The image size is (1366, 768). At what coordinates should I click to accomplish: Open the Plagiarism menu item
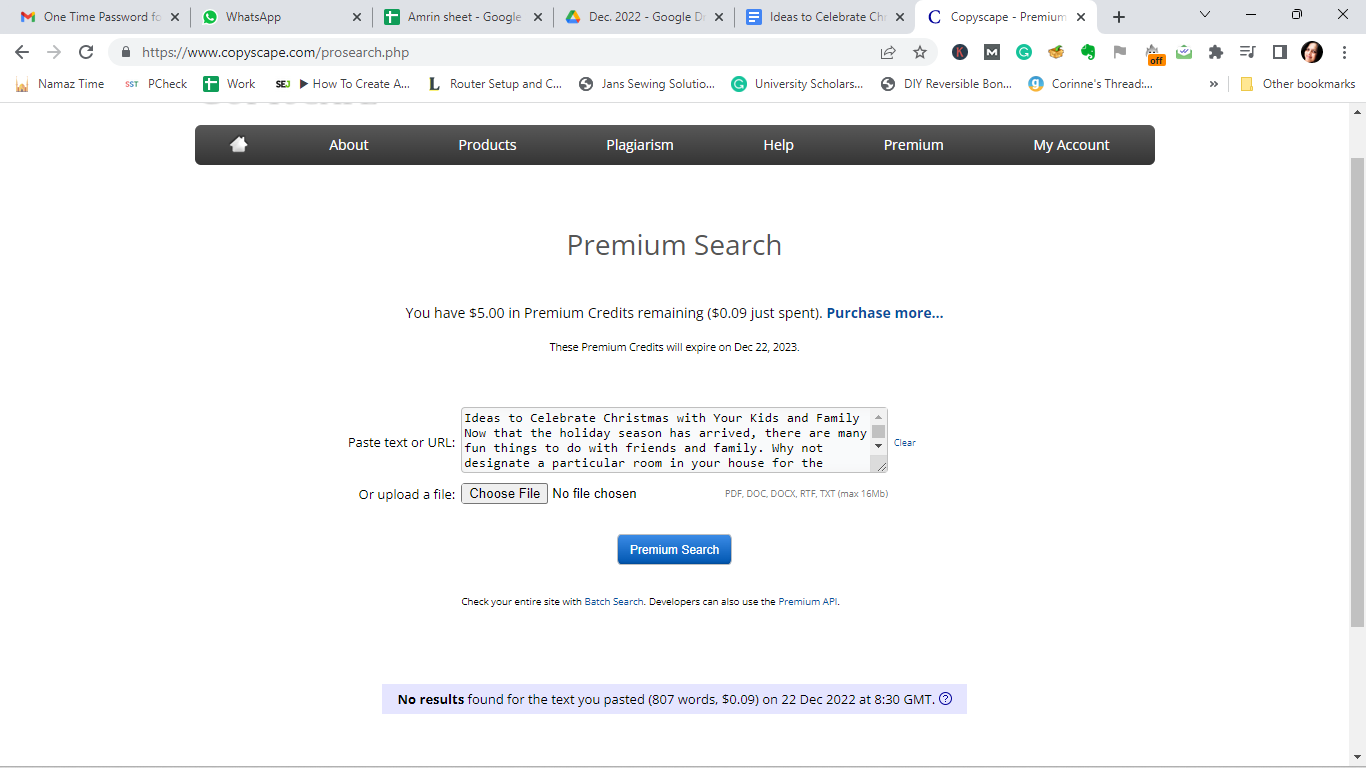(x=640, y=145)
